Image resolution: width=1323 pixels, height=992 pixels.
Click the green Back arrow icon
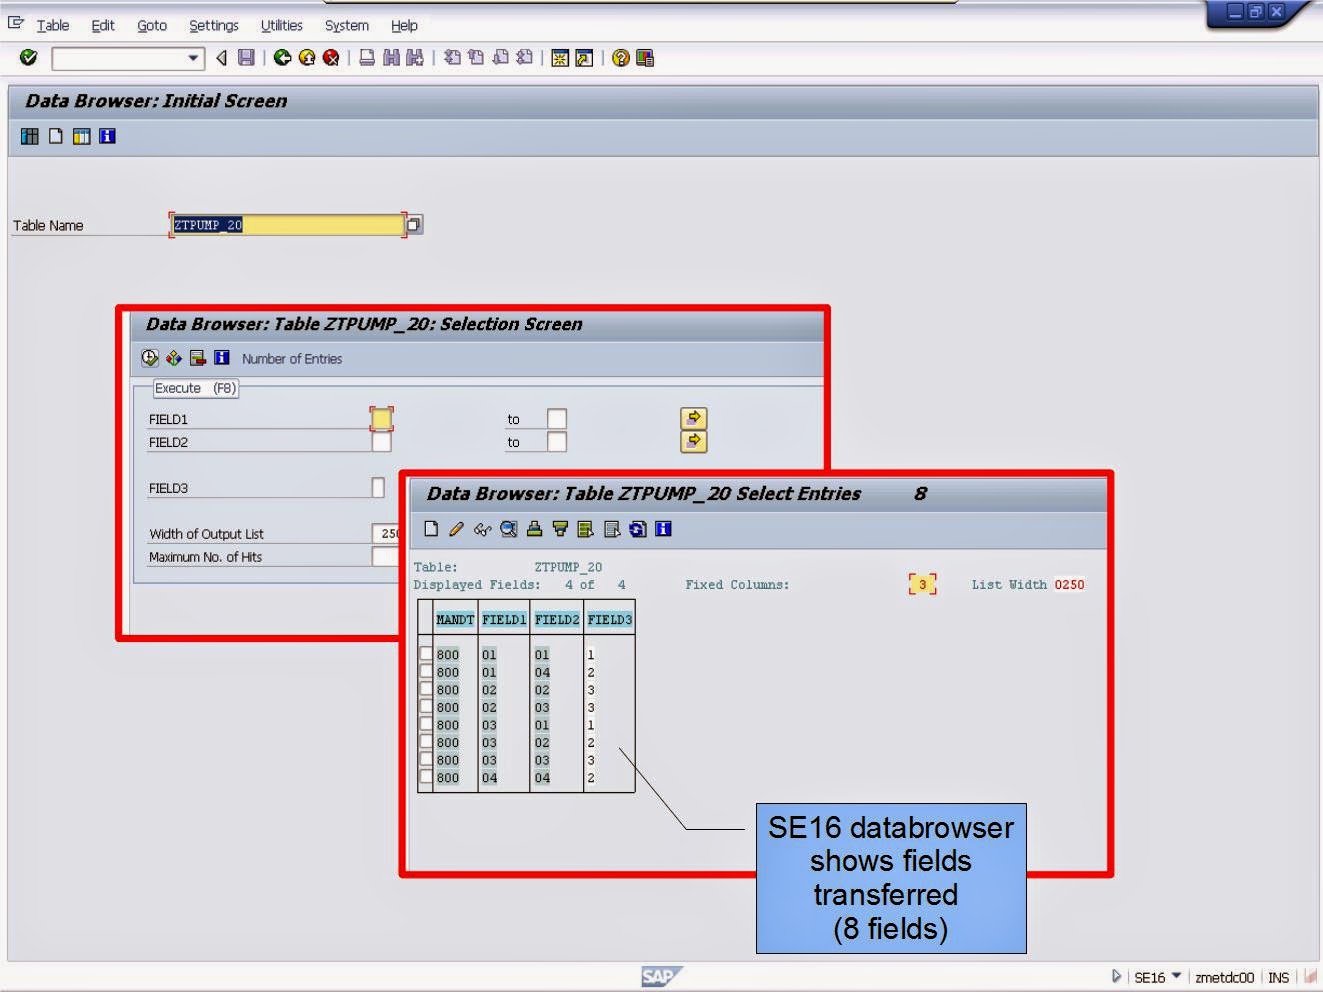(283, 57)
